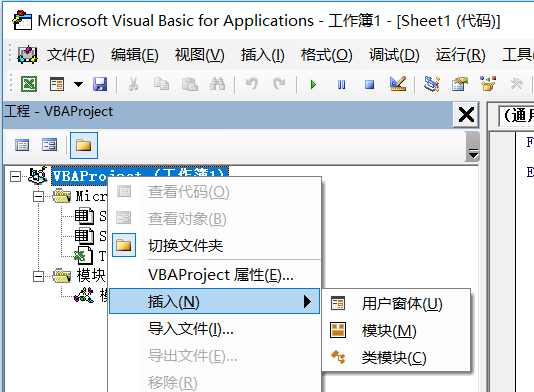Collapse the 模块 folder node

click(38, 276)
